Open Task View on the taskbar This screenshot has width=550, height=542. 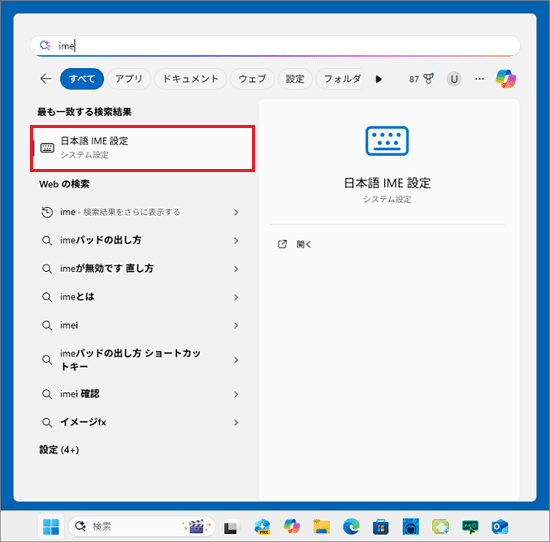(232, 527)
